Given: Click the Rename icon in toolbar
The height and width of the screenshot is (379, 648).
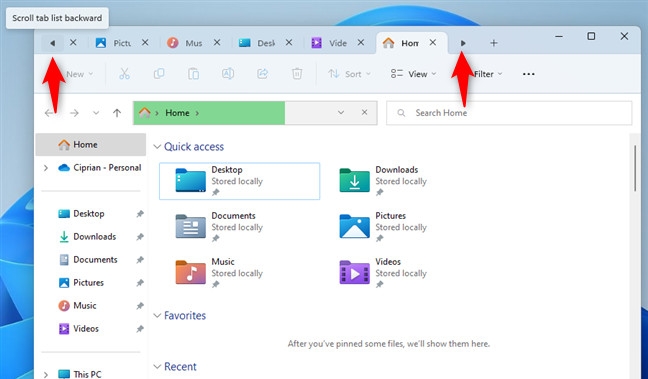Looking at the screenshot, I should tap(228, 74).
